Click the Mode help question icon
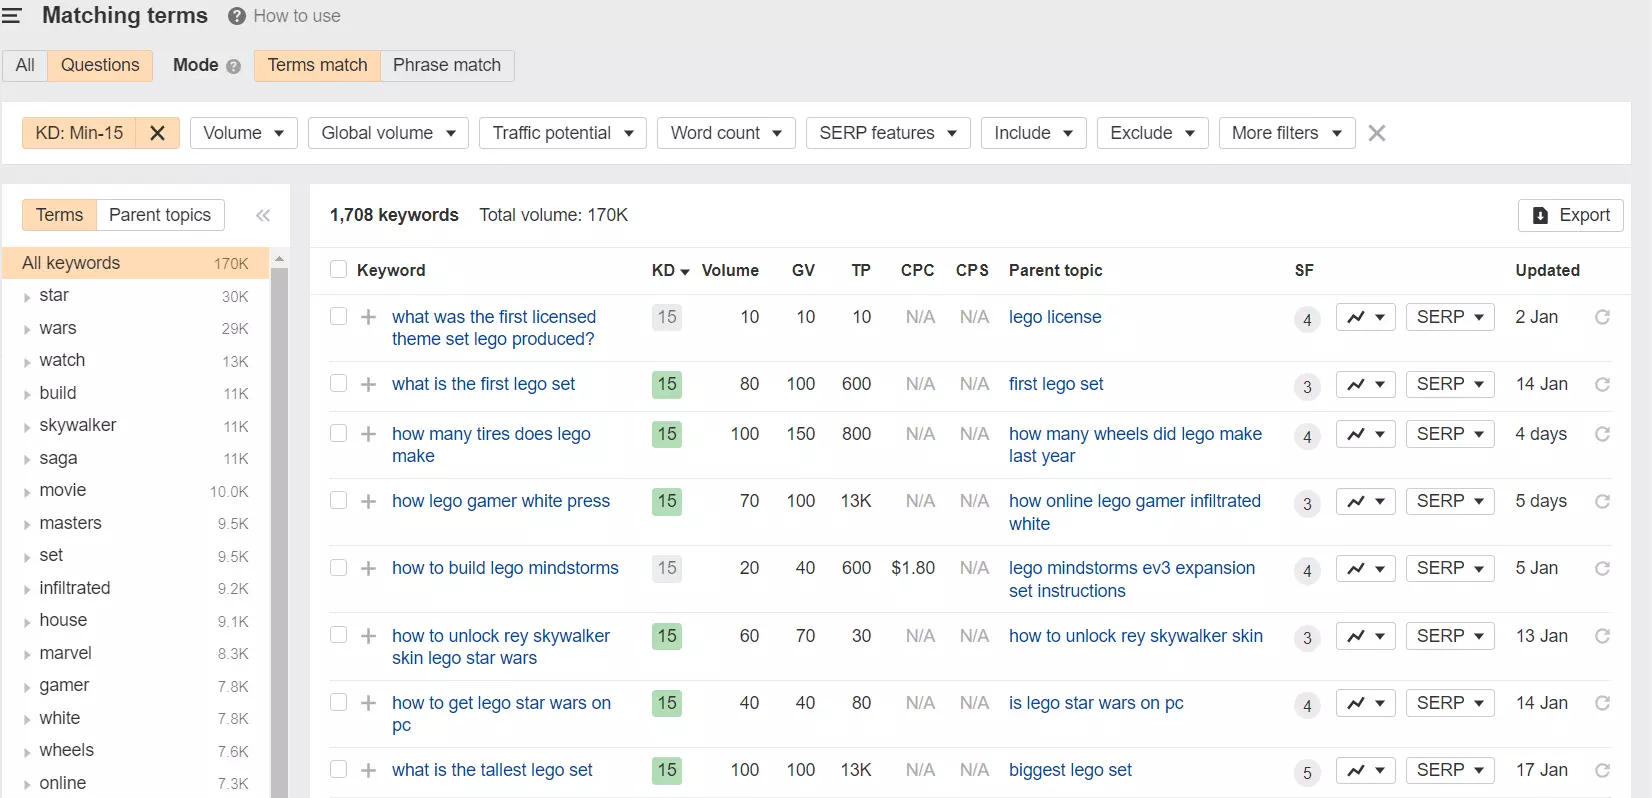 (x=233, y=66)
